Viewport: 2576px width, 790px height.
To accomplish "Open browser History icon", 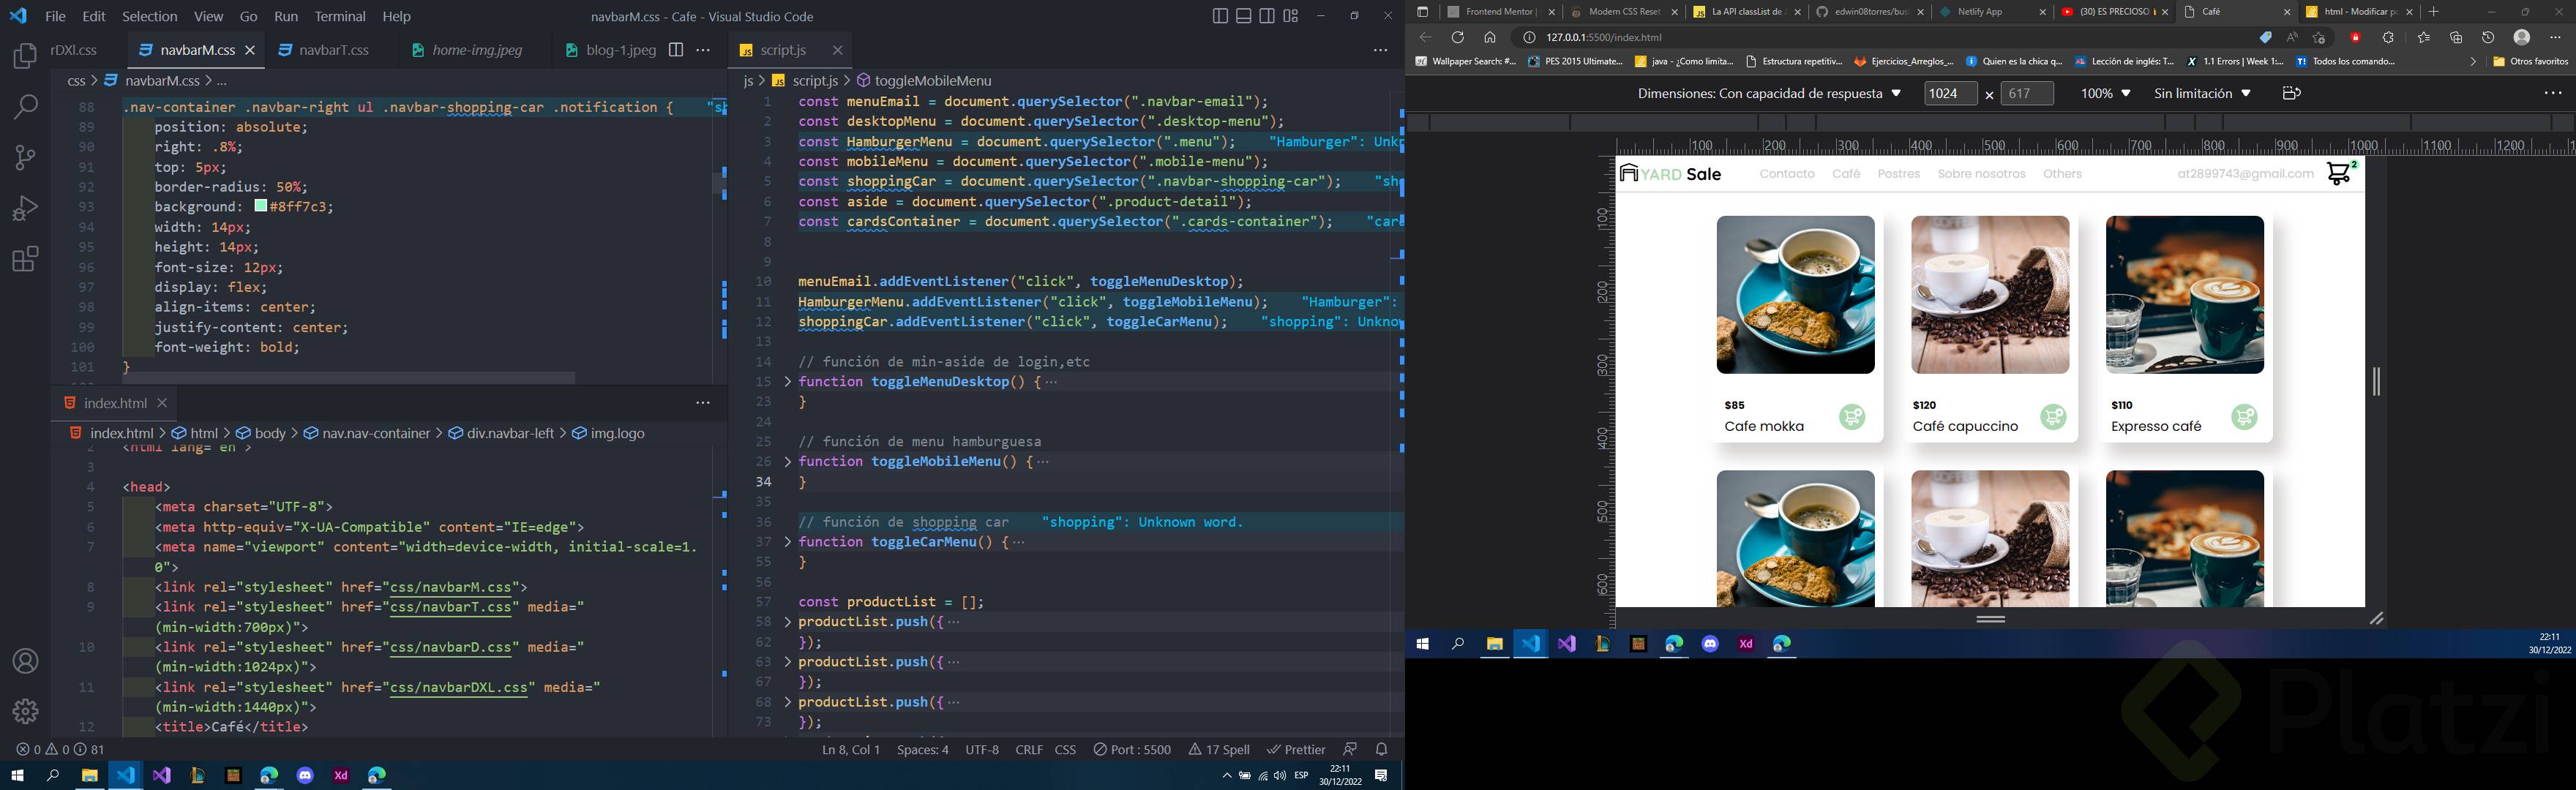I will tap(2488, 38).
